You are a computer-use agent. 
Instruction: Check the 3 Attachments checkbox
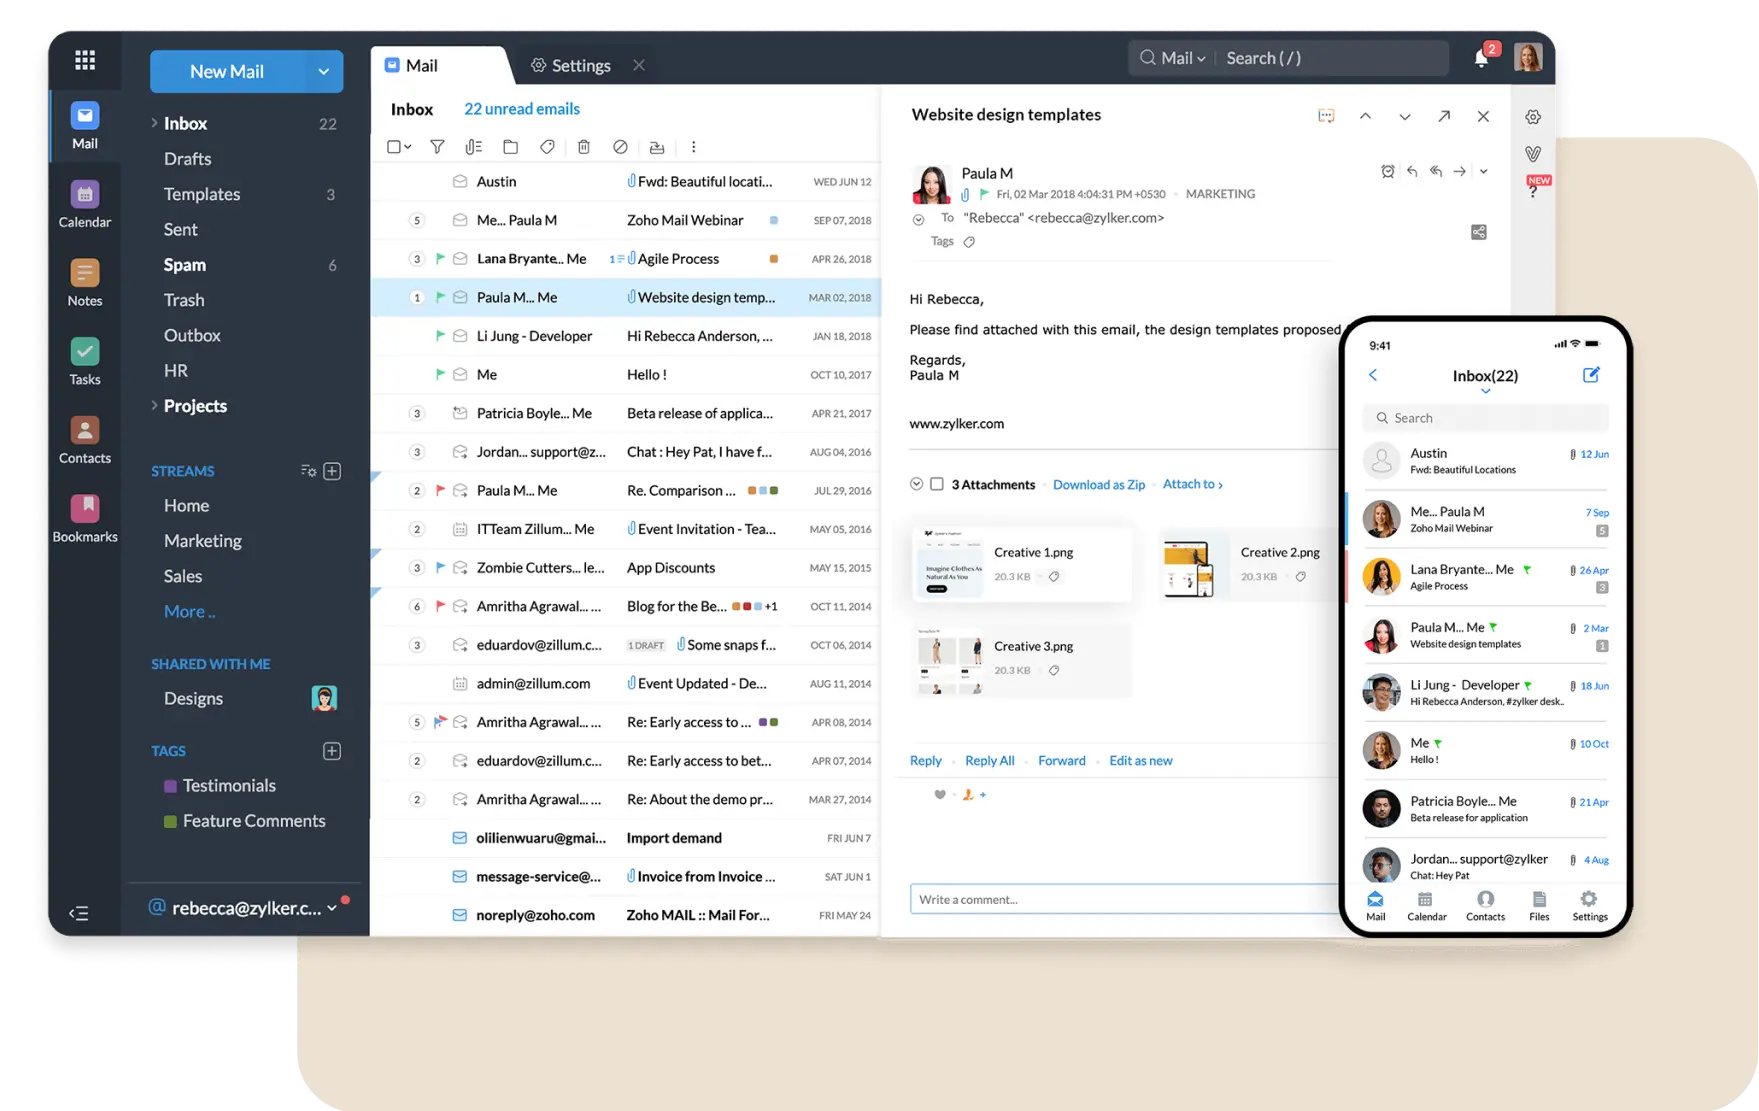pyautogui.click(x=937, y=484)
